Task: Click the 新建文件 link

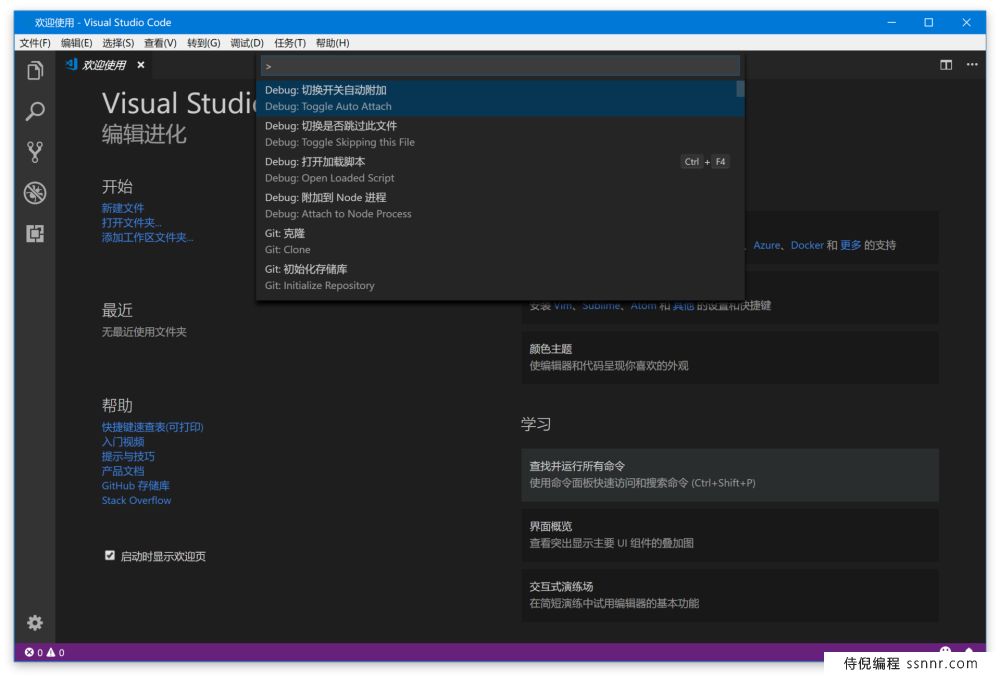Action: [122, 208]
